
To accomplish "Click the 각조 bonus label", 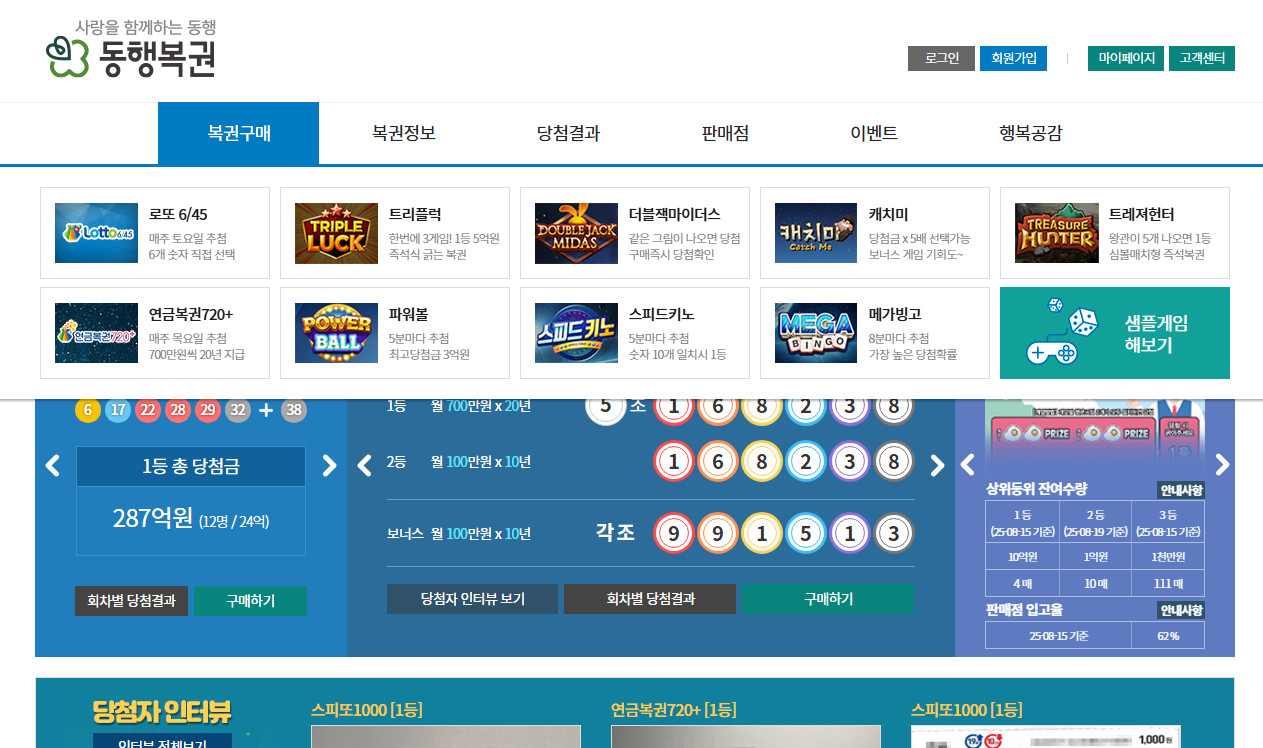I will click(615, 532).
